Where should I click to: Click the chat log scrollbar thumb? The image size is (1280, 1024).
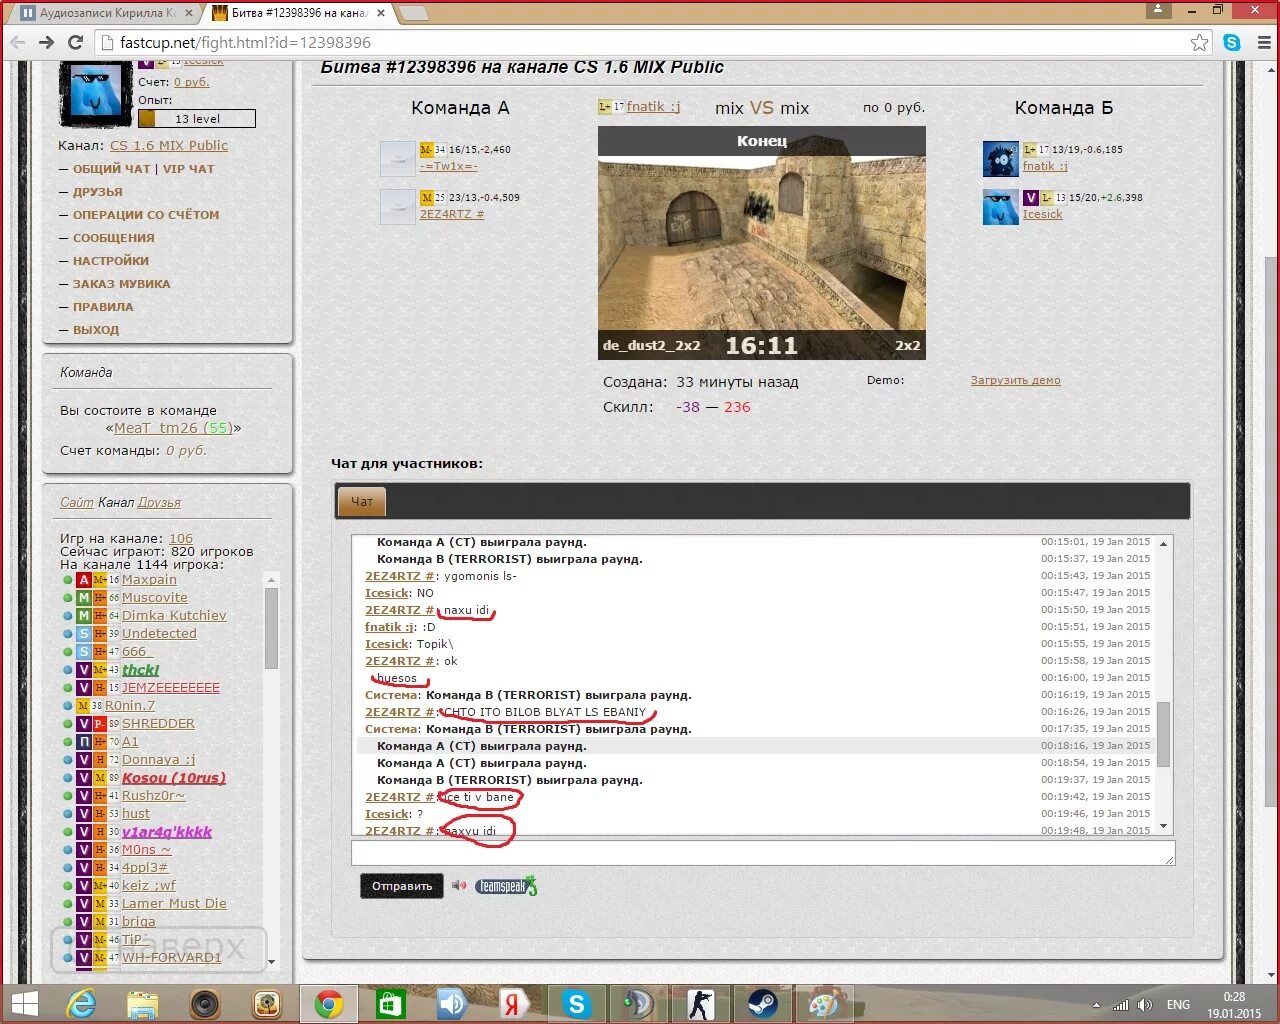click(1163, 733)
